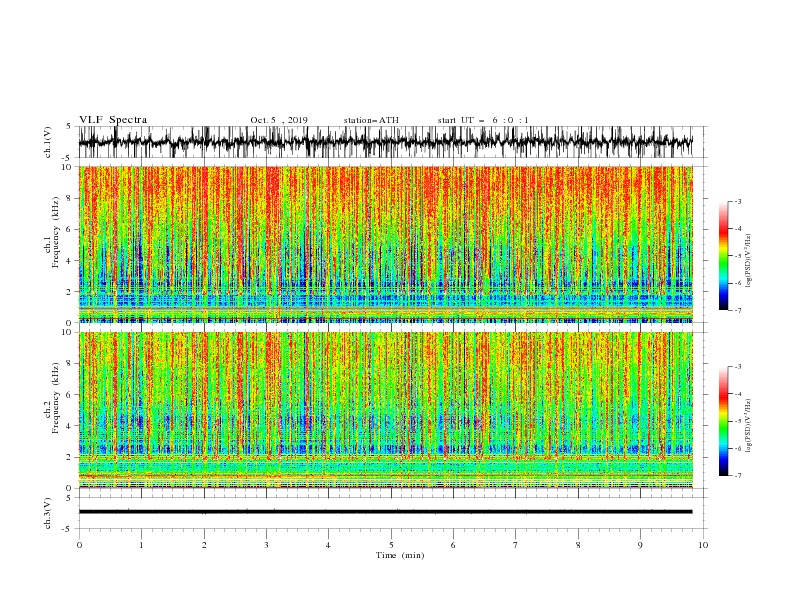Click the "Time (min)" axis label
Viewport: 792px width, 612px height.
coord(400,555)
